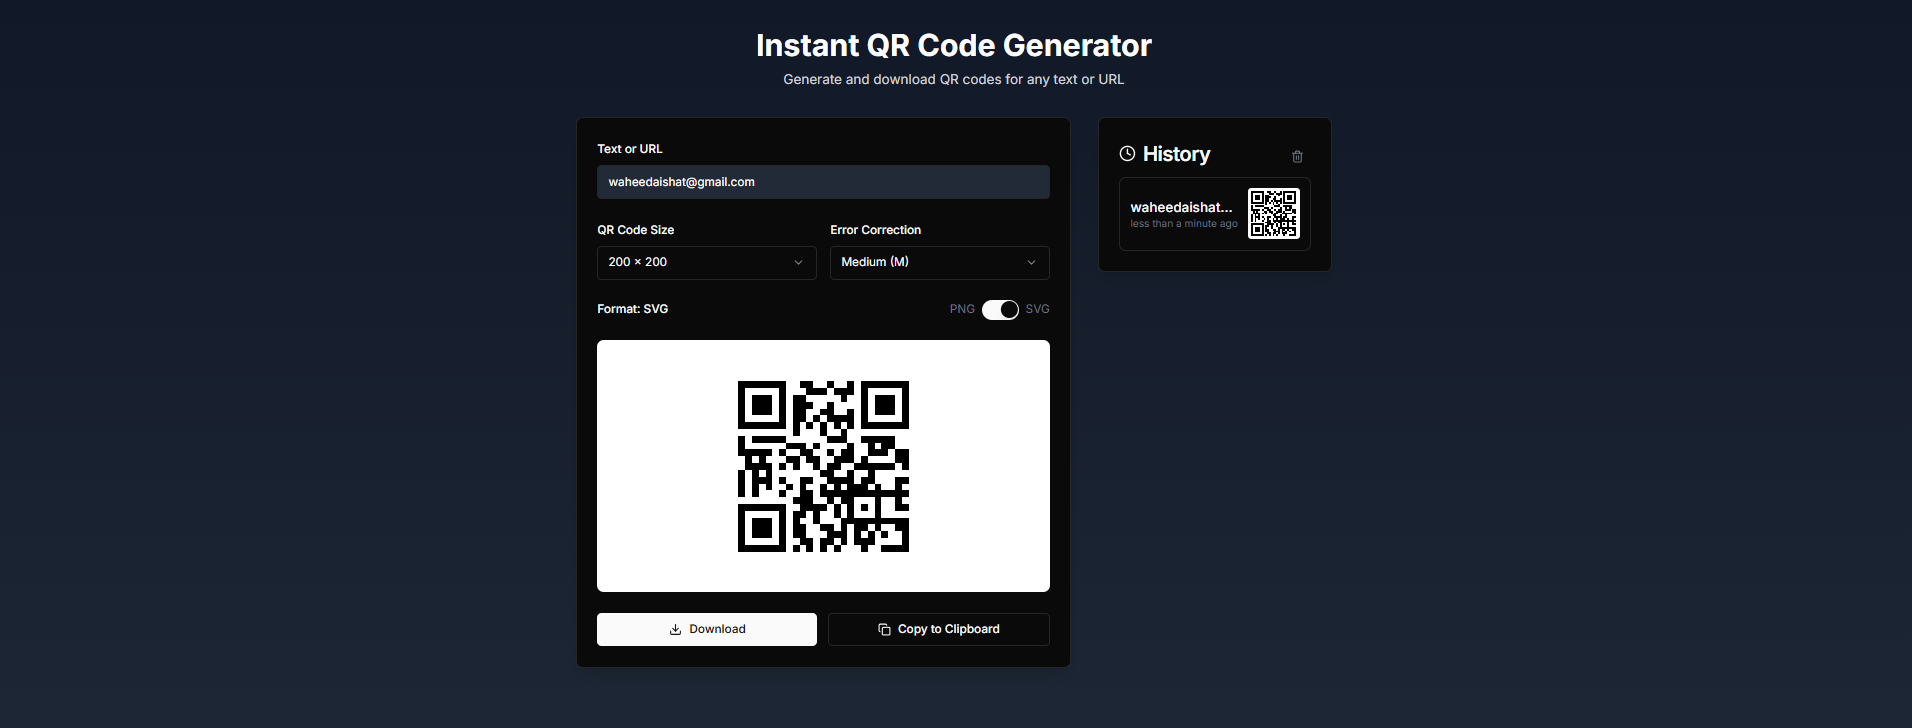Screen dimensions: 1912x728
Task: Click the SVG format label
Action: (x=1037, y=309)
